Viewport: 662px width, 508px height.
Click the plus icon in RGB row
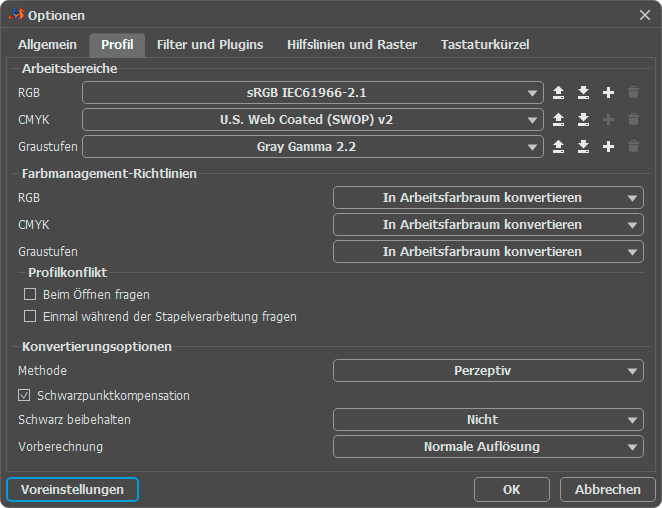point(608,92)
